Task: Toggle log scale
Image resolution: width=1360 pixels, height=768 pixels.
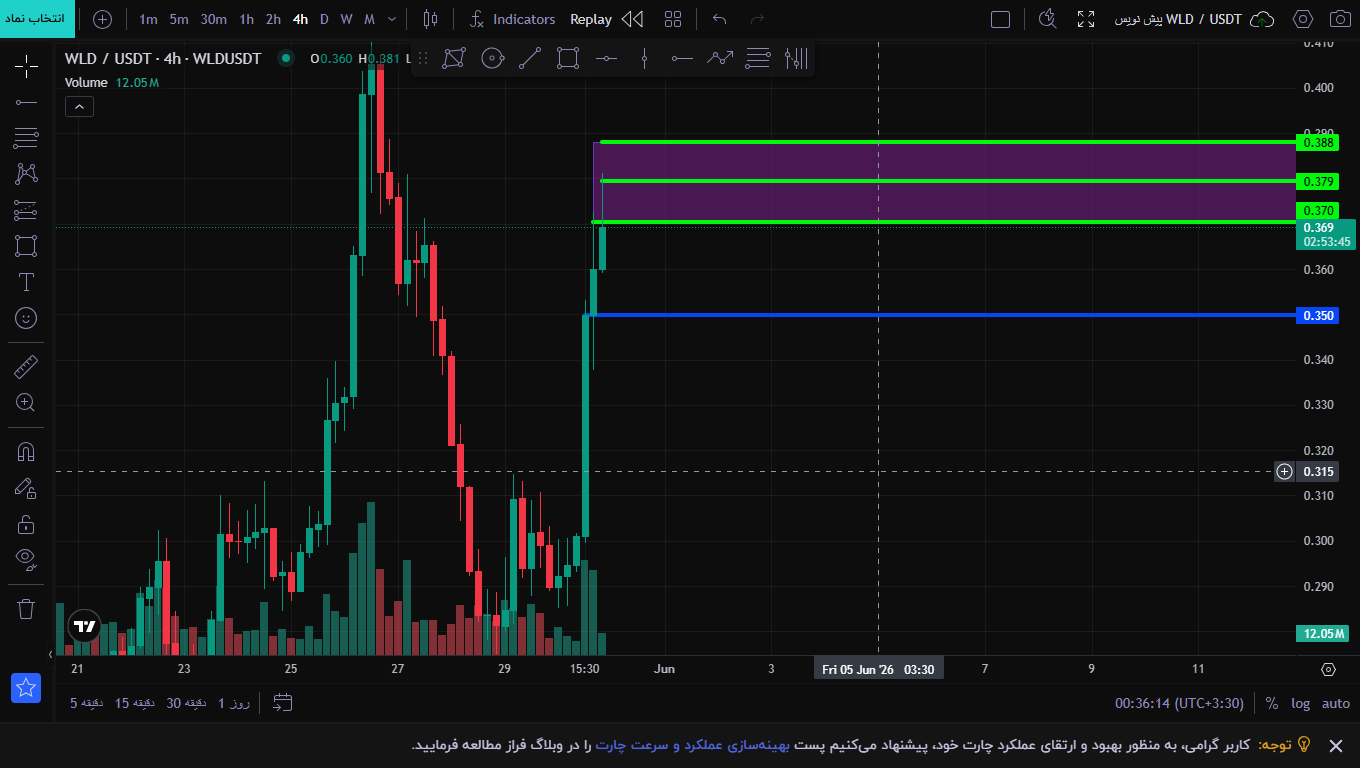Action: (1300, 703)
